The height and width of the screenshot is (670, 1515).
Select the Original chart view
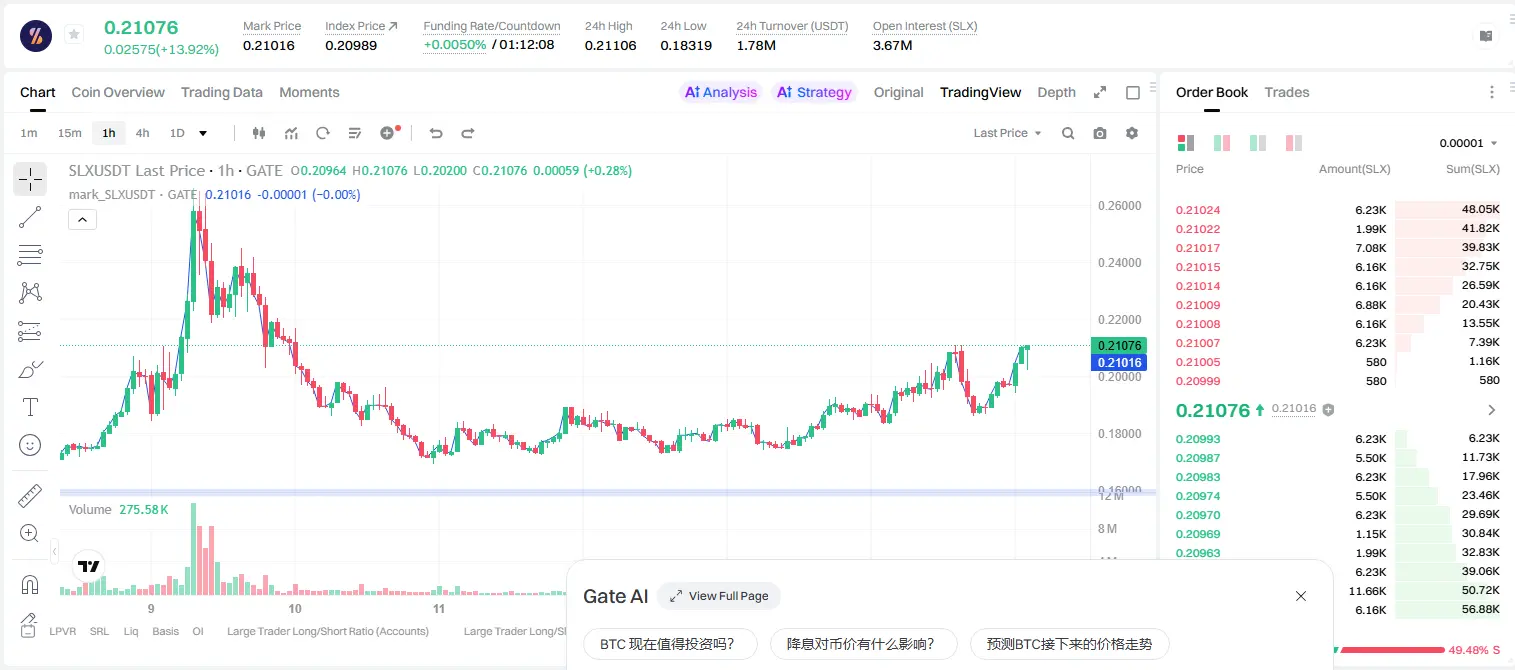[x=898, y=92]
